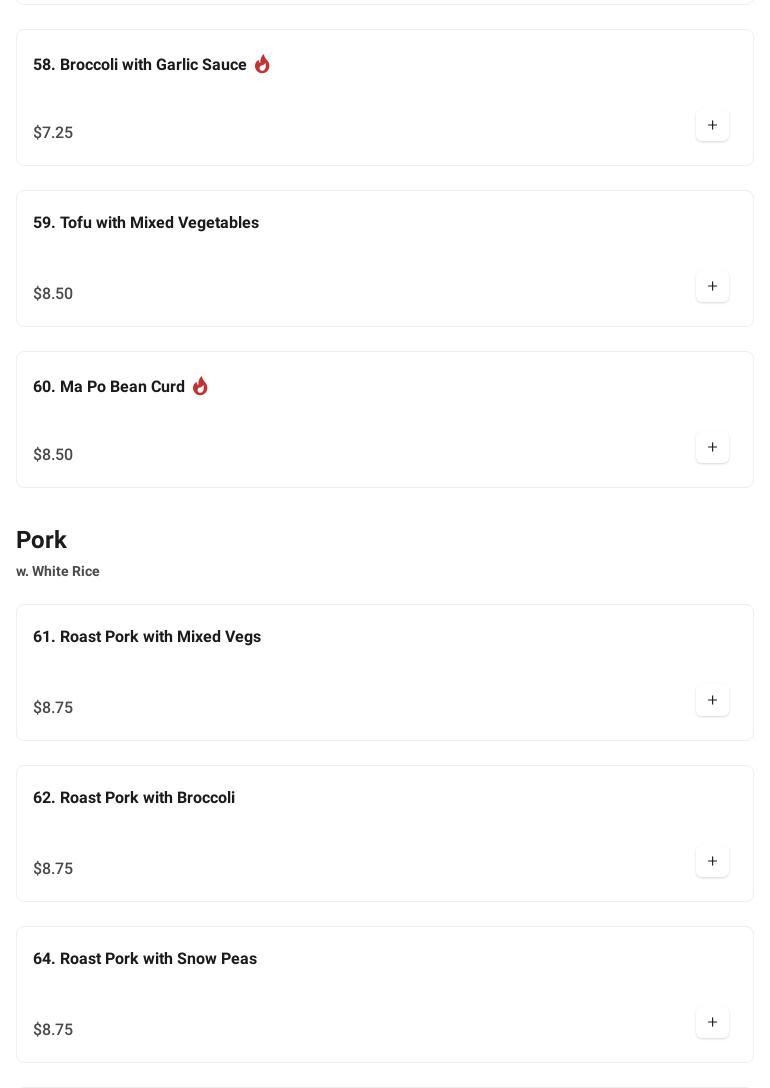Click spicy flame icon beside Broccoli with Garlic Sauce

(262, 64)
